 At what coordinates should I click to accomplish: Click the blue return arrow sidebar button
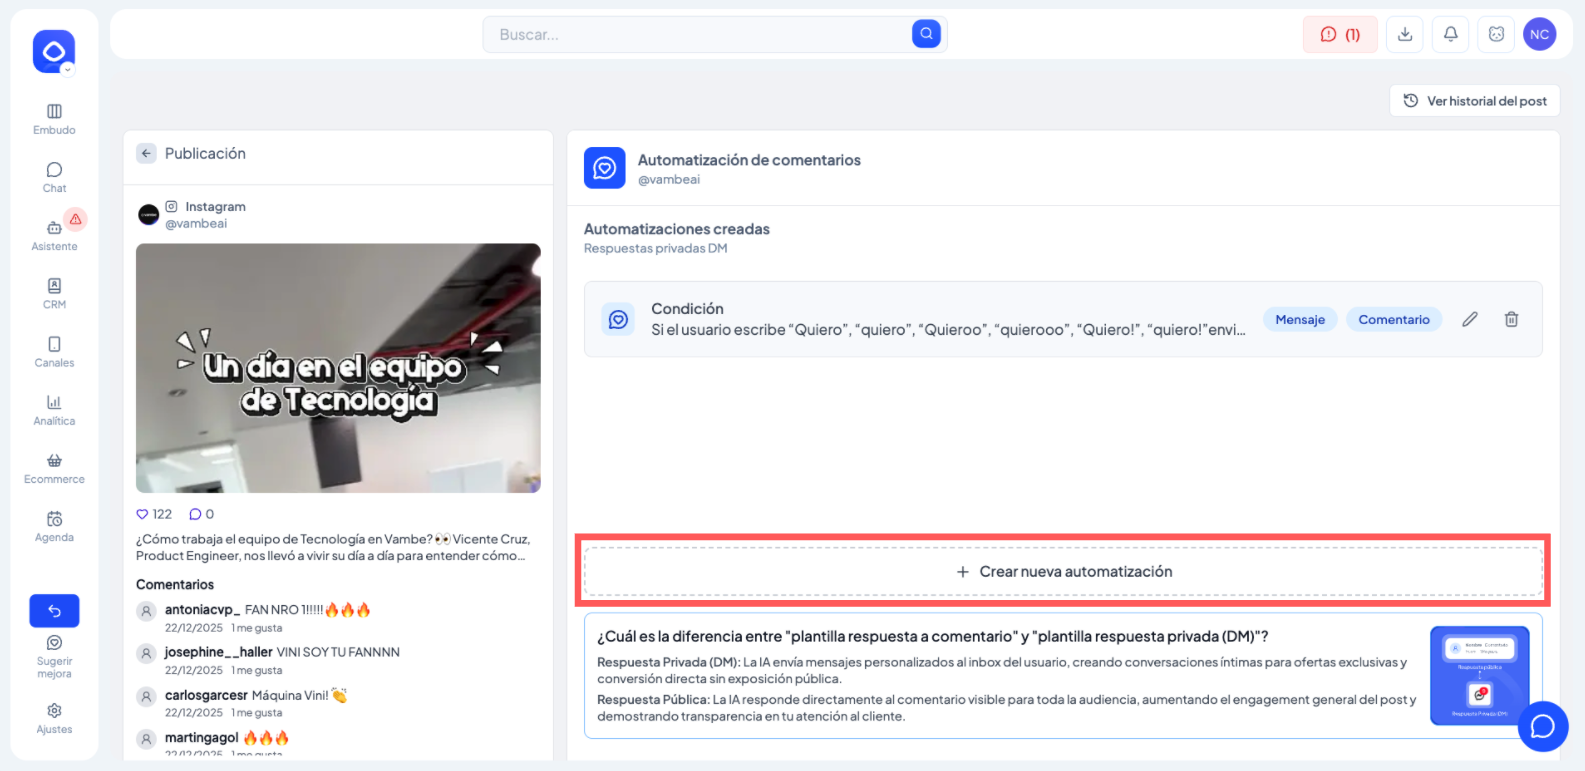point(54,611)
